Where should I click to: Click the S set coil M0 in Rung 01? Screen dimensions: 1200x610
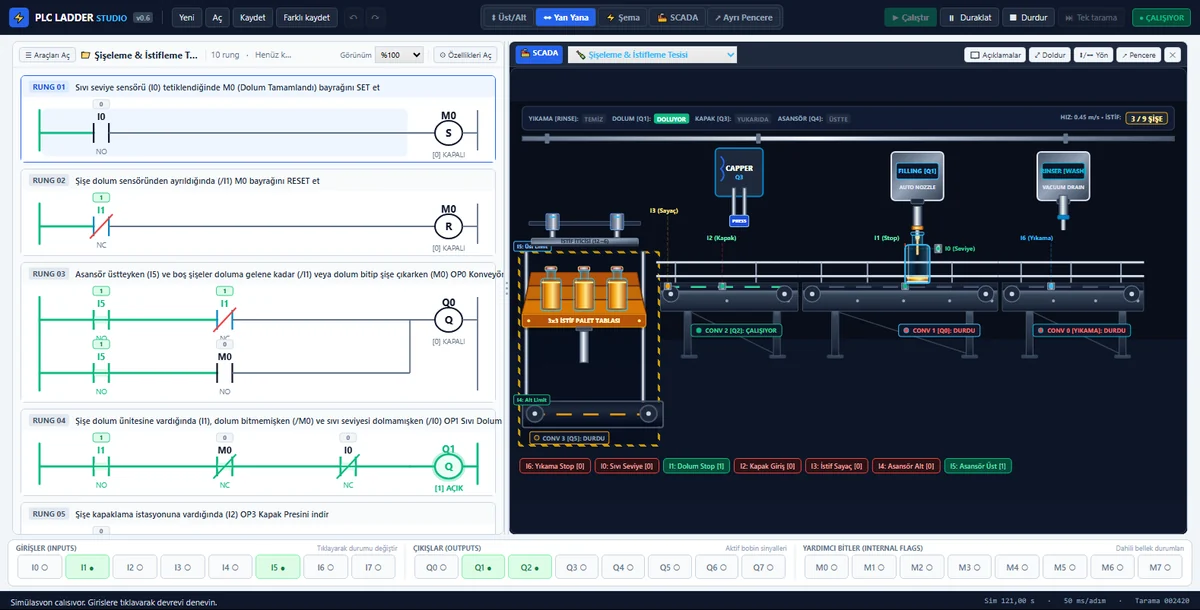click(x=448, y=133)
